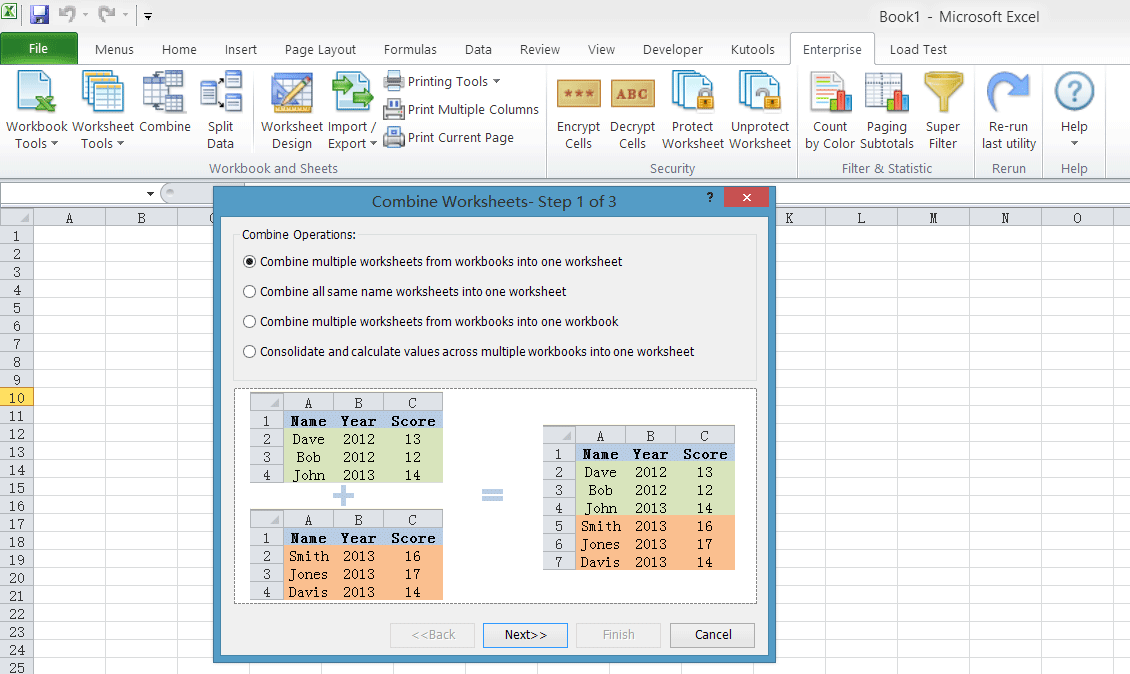The height and width of the screenshot is (674, 1130).
Task: Open Customize Quick Access Toolbar dropdown
Action: pyautogui.click(x=148, y=15)
